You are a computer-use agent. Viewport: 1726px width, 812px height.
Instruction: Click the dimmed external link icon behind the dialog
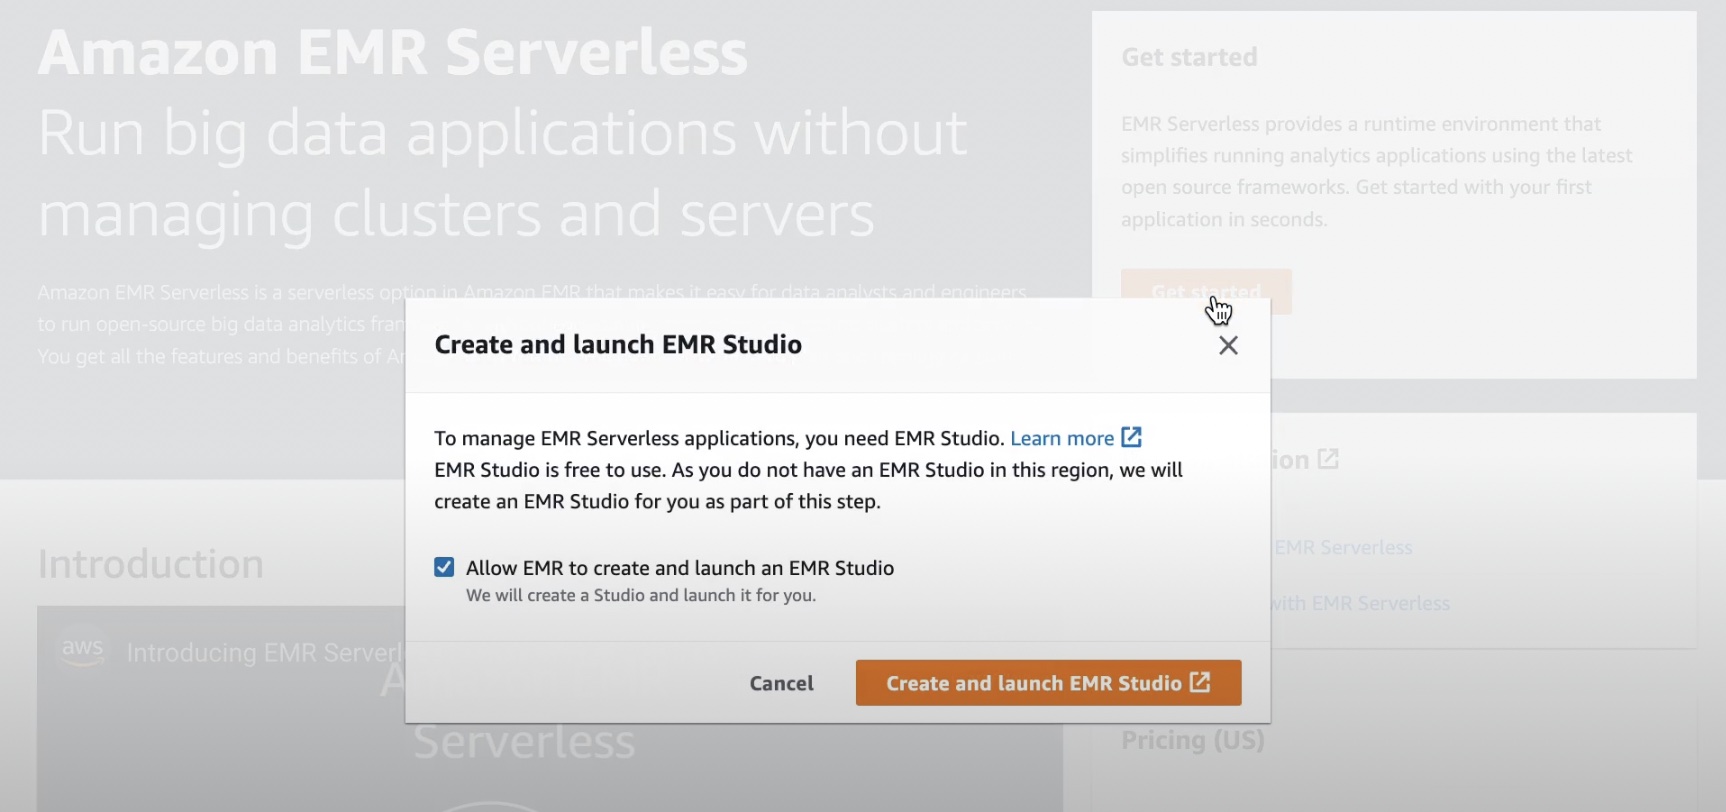(1328, 459)
